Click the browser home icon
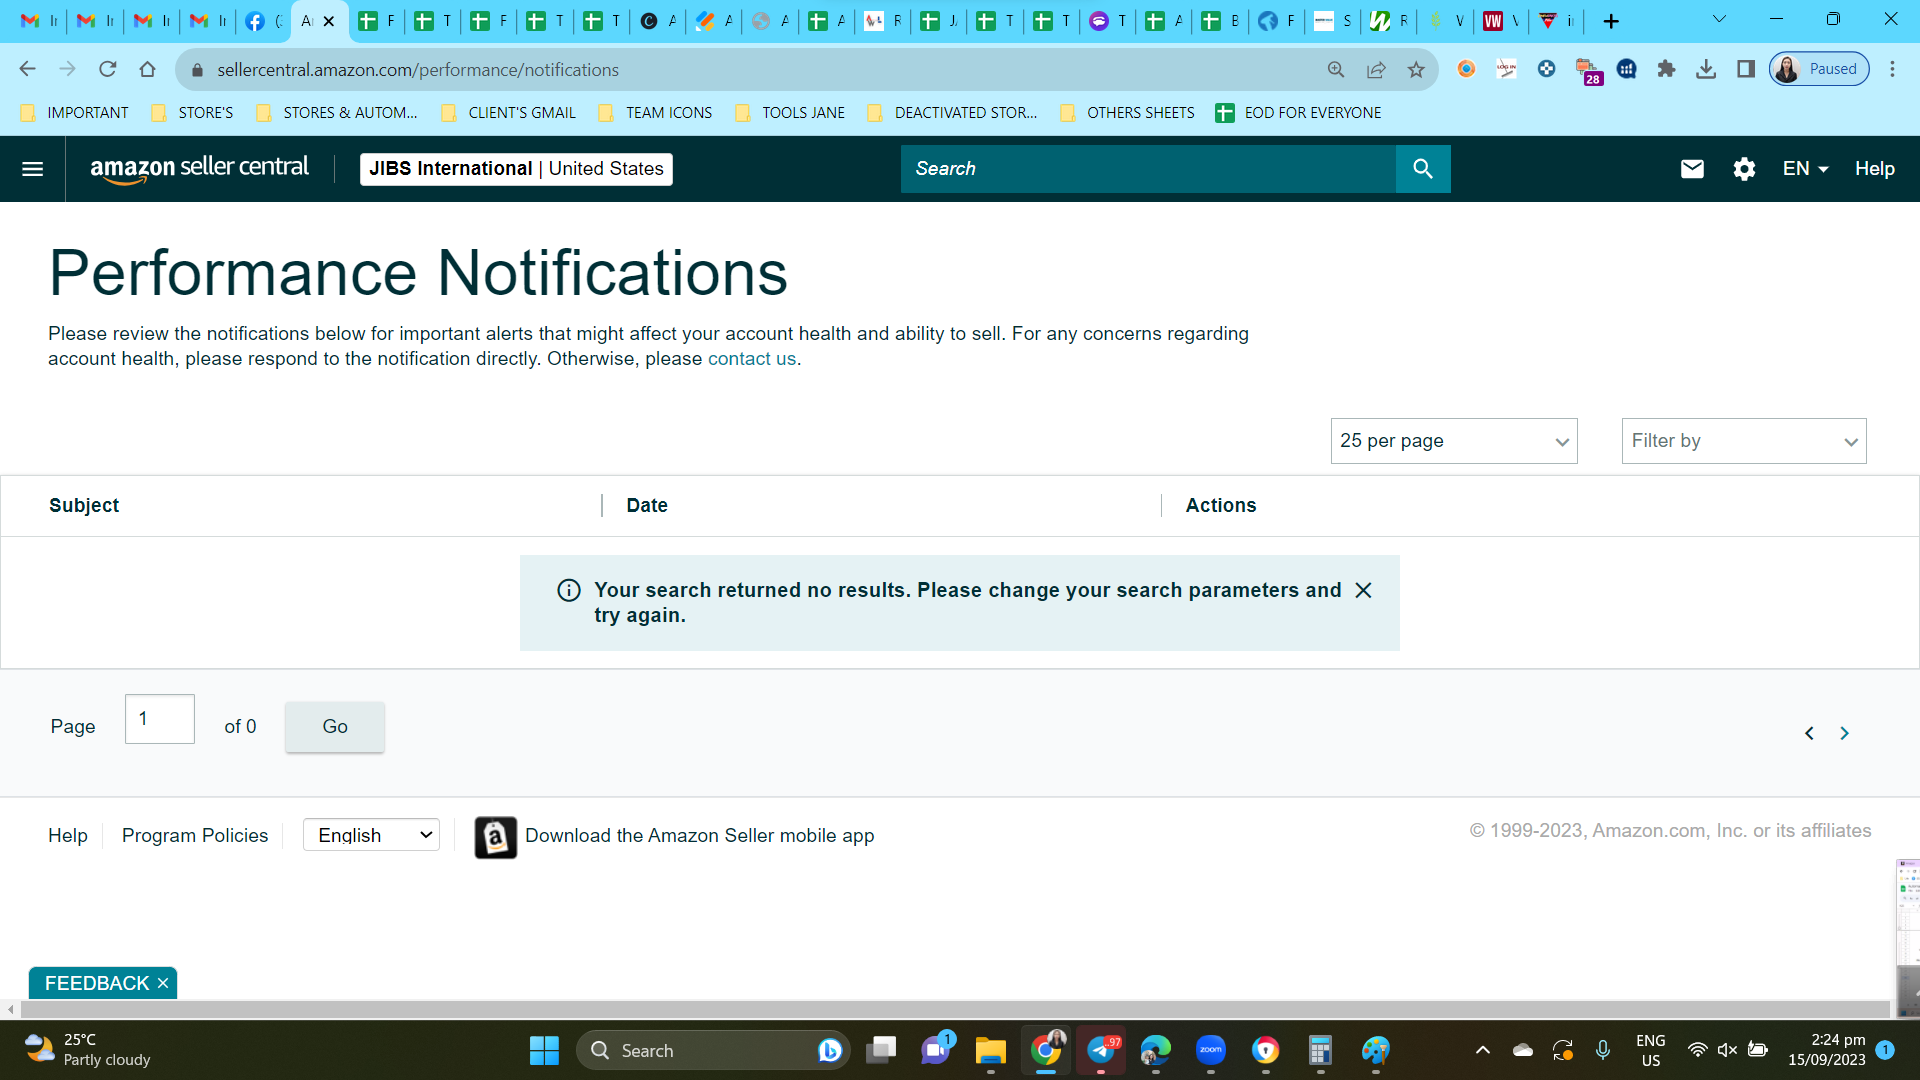1920x1080 pixels. (x=147, y=69)
